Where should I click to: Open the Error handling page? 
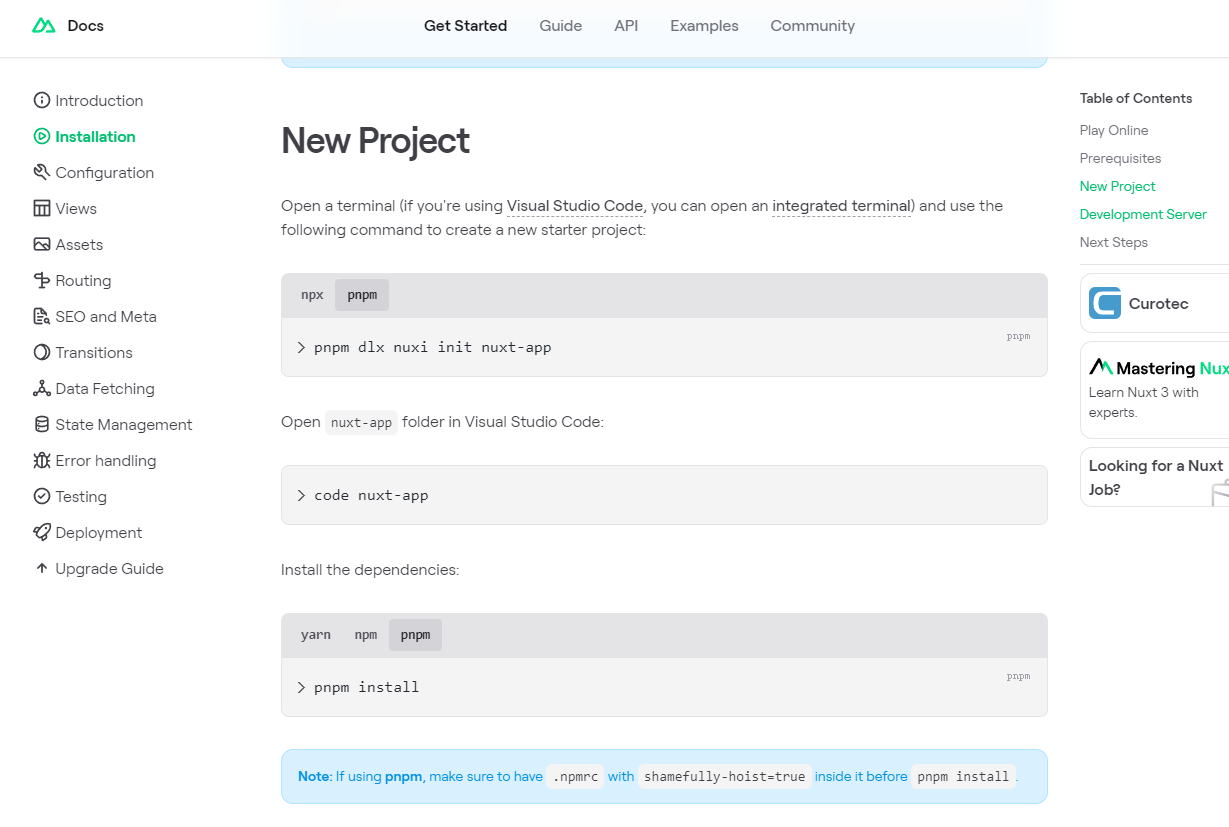pos(106,460)
